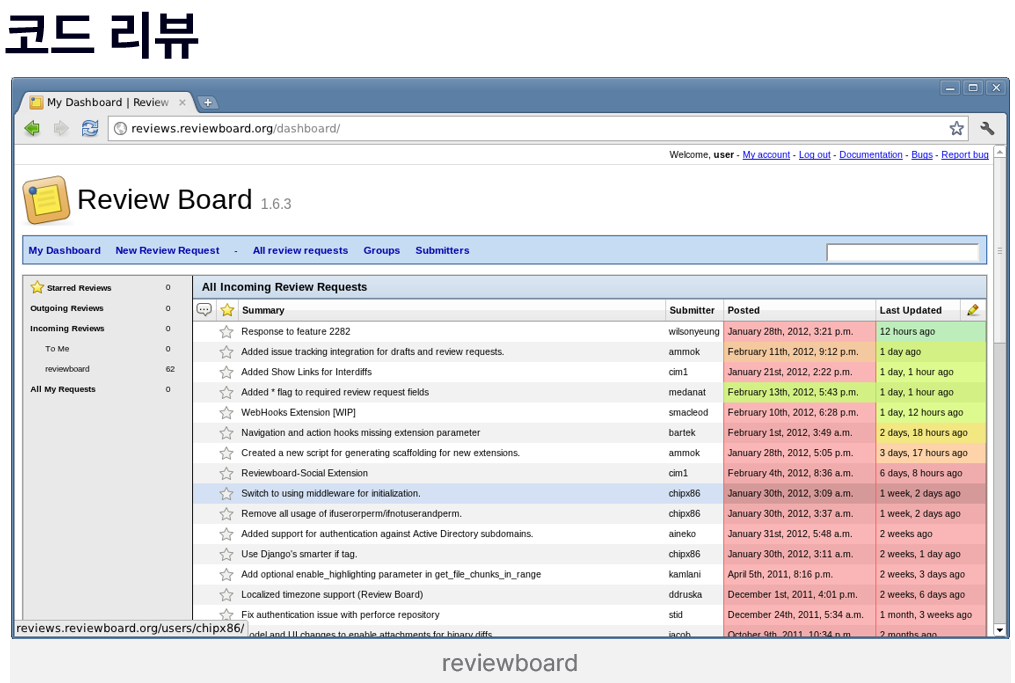Reload the page with refresh icon
This screenshot has height=683, width=1015.
pyautogui.click(x=89, y=128)
